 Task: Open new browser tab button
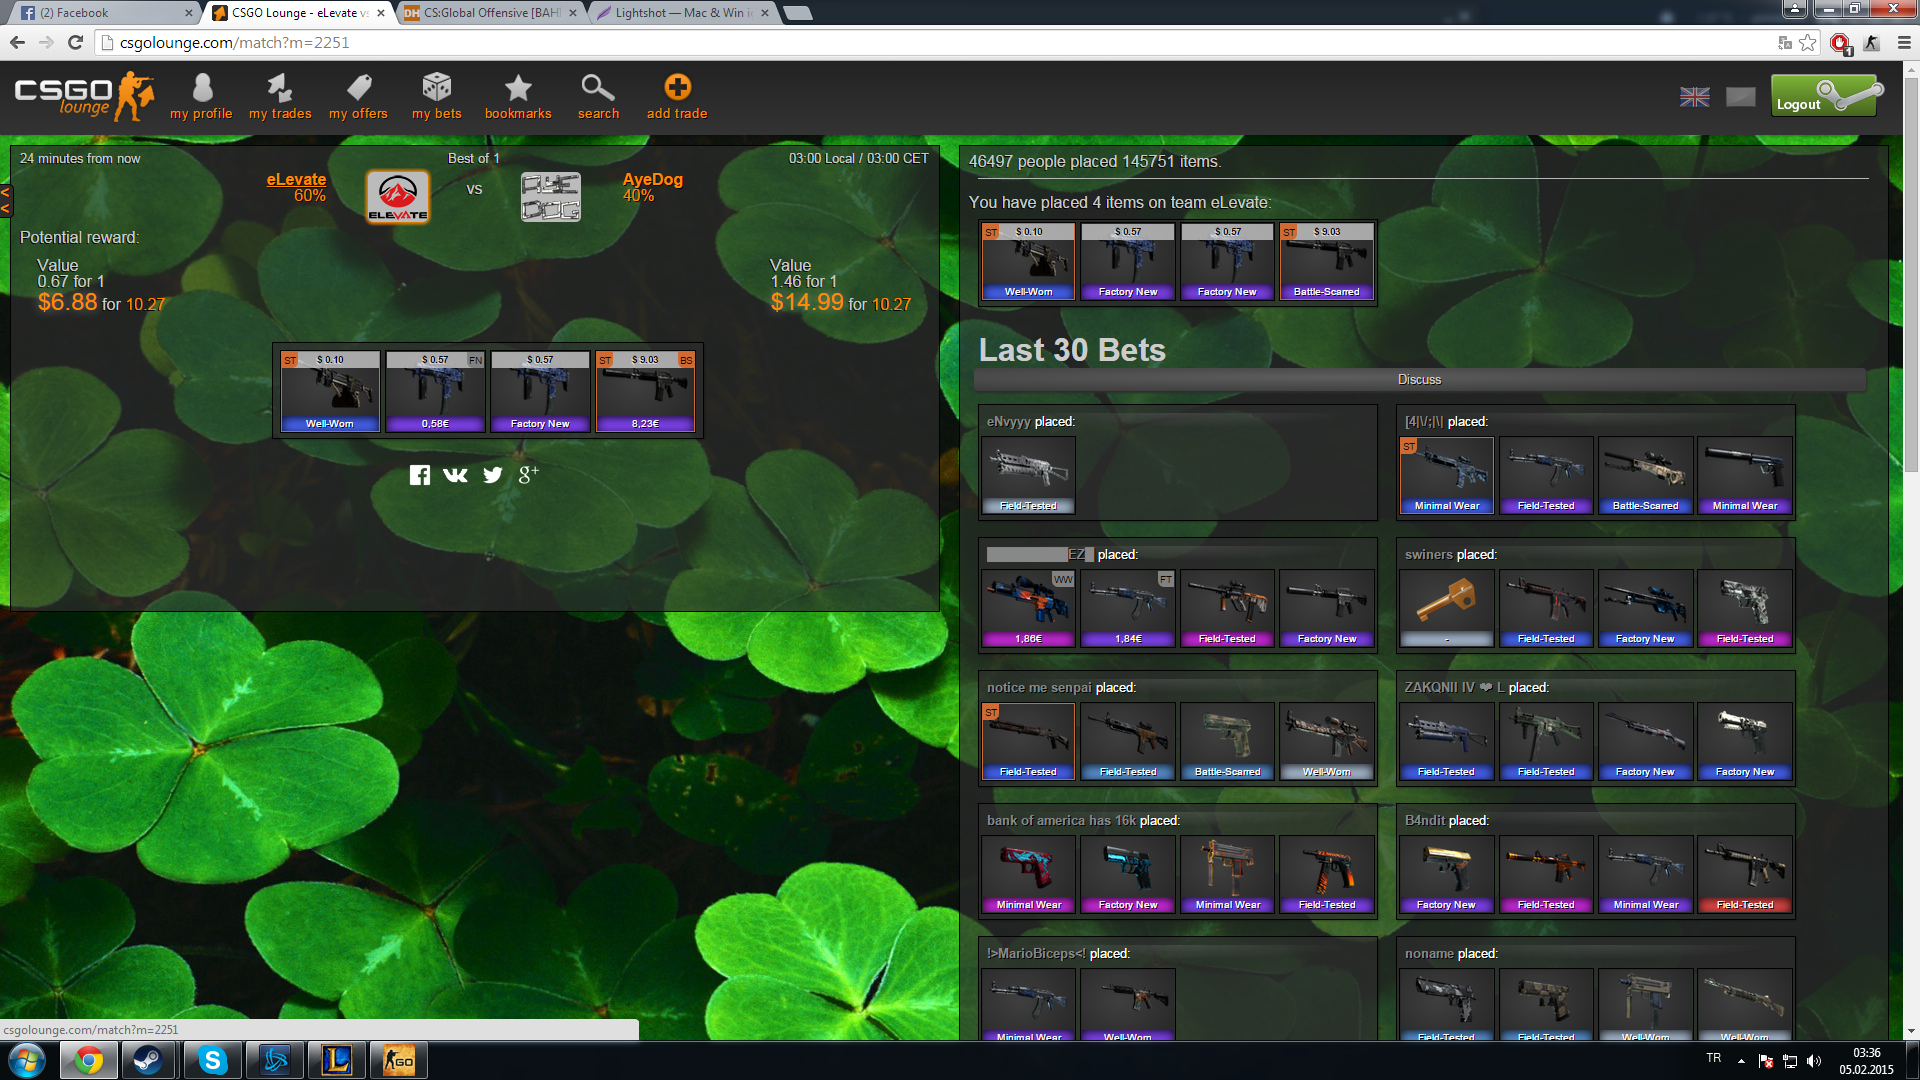coord(797,13)
